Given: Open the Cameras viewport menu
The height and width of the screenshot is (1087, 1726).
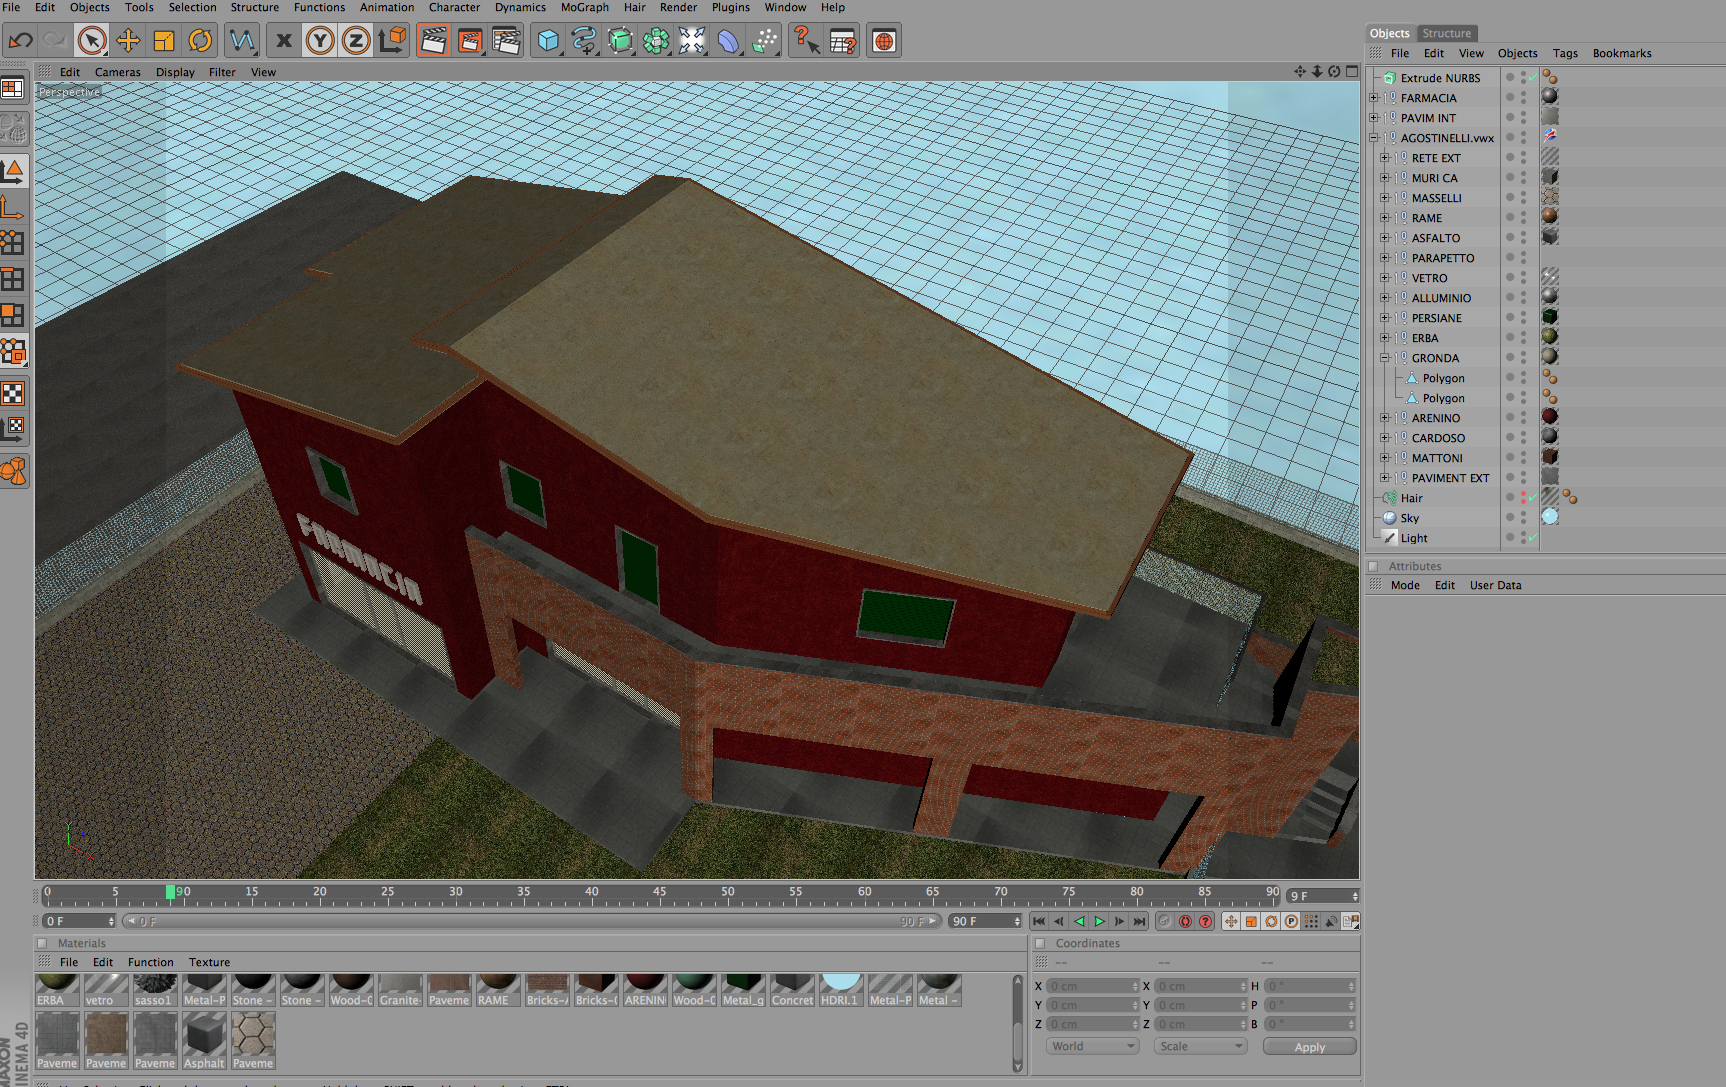Looking at the screenshot, I should coord(117,72).
